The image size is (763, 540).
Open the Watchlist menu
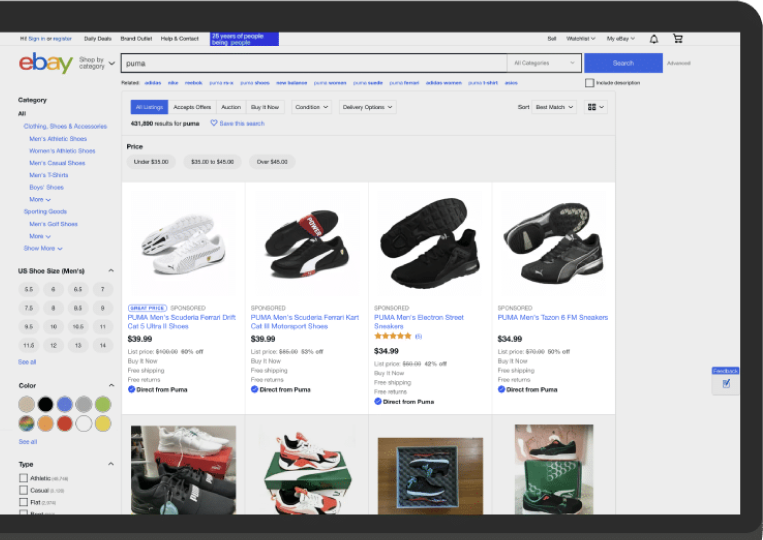581,38
